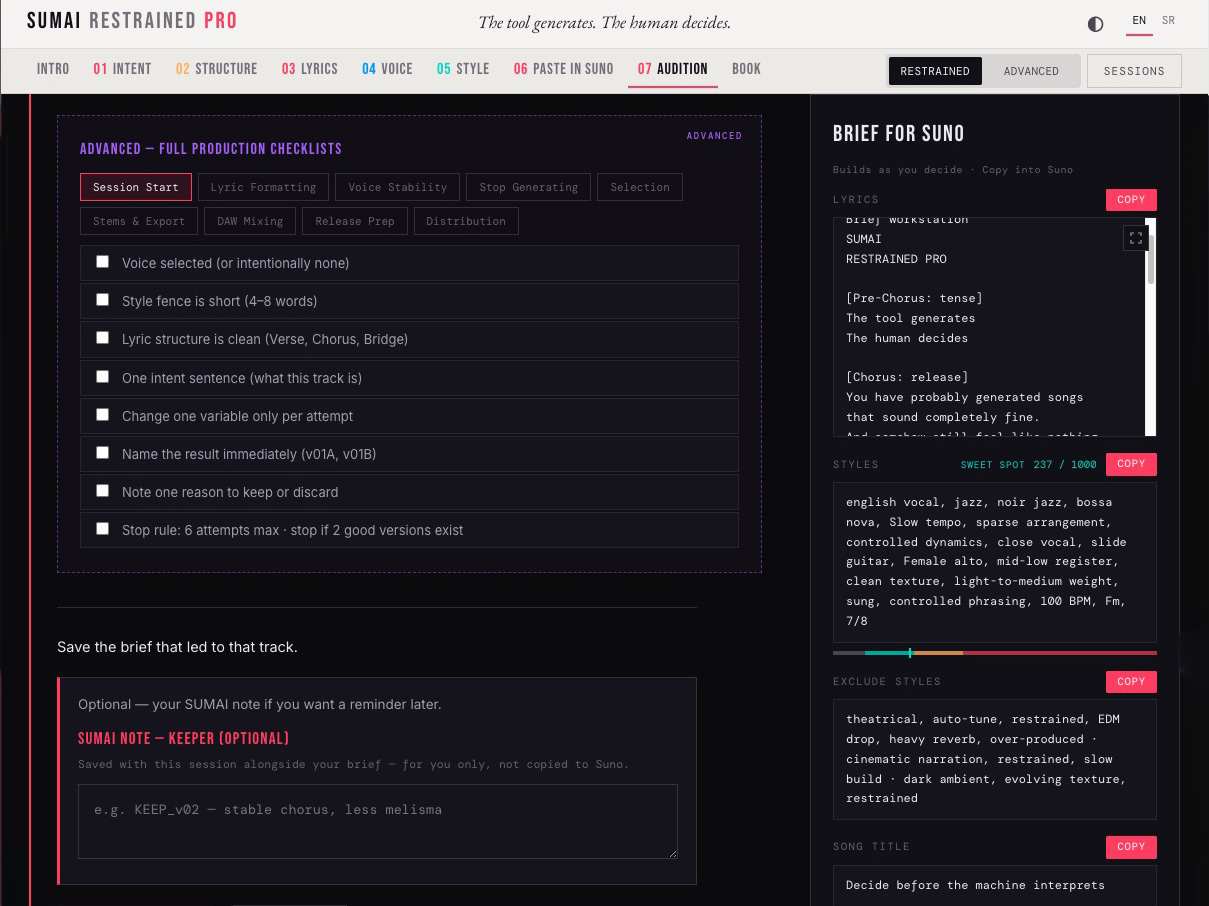Go to the 01 INTENT tab
The width and height of the screenshot is (1209, 906).
tap(122, 69)
